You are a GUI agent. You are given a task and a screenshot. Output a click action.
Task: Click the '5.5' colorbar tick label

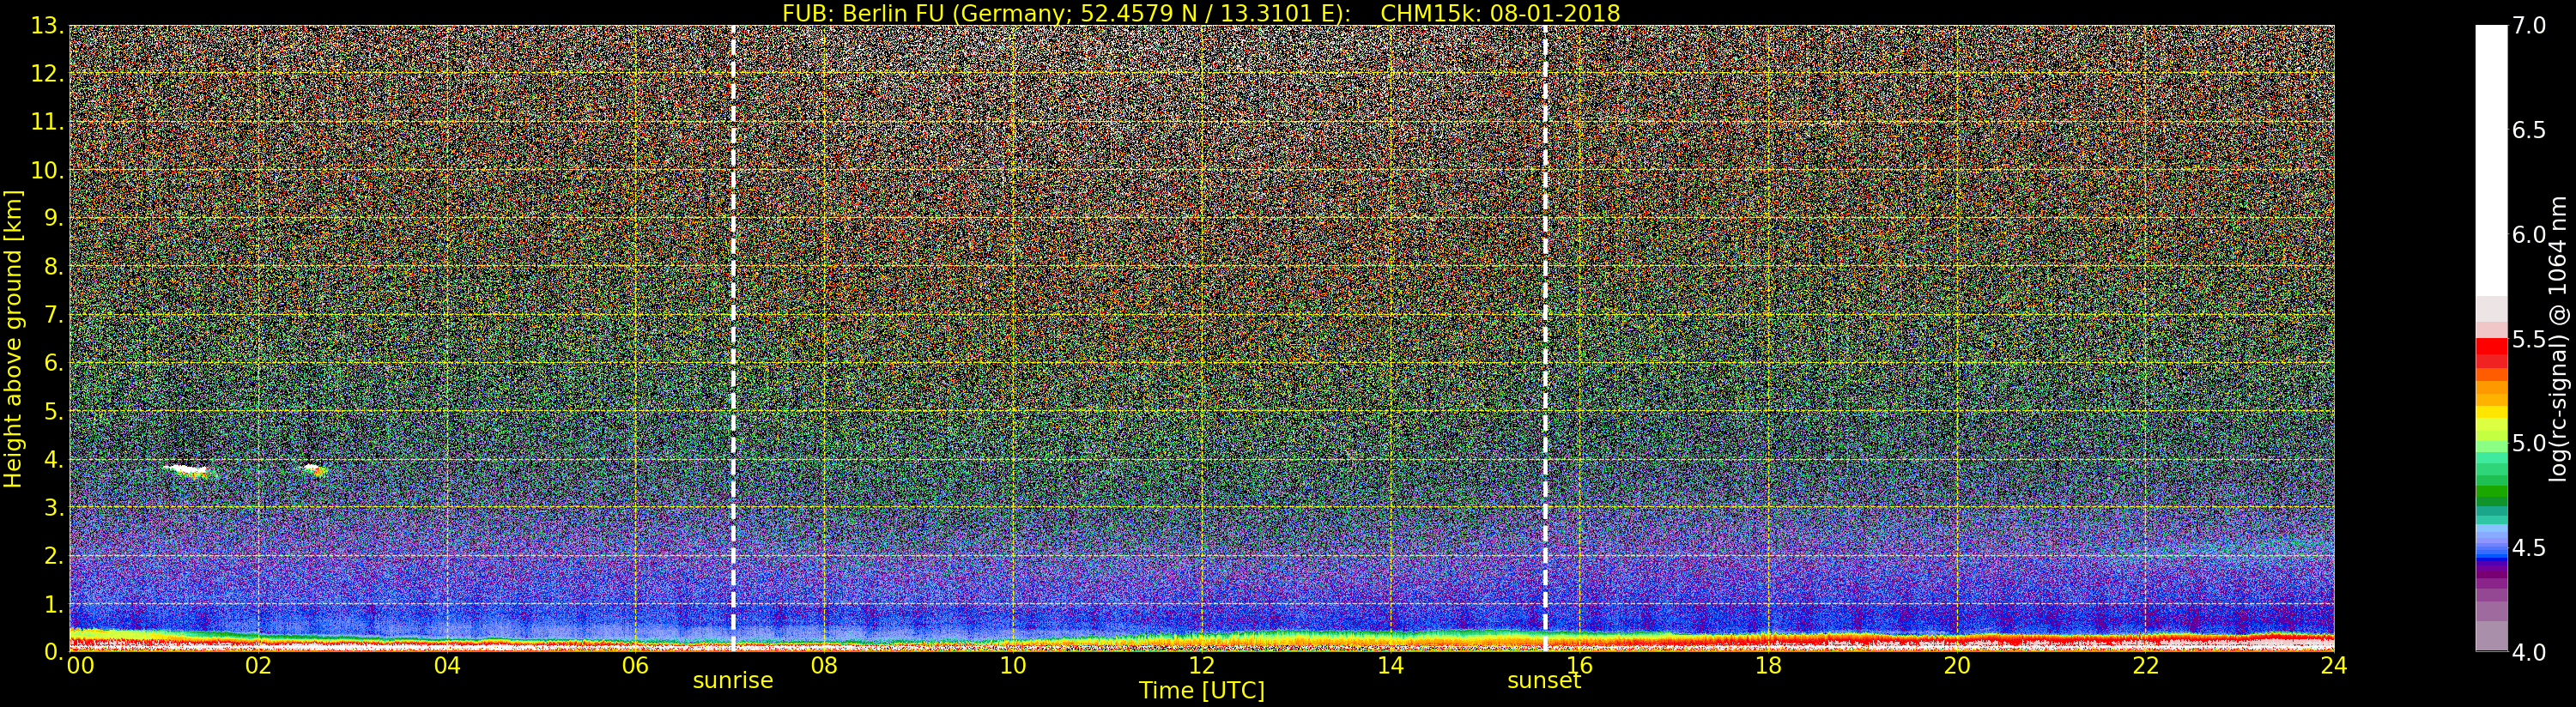[2529, 339]
